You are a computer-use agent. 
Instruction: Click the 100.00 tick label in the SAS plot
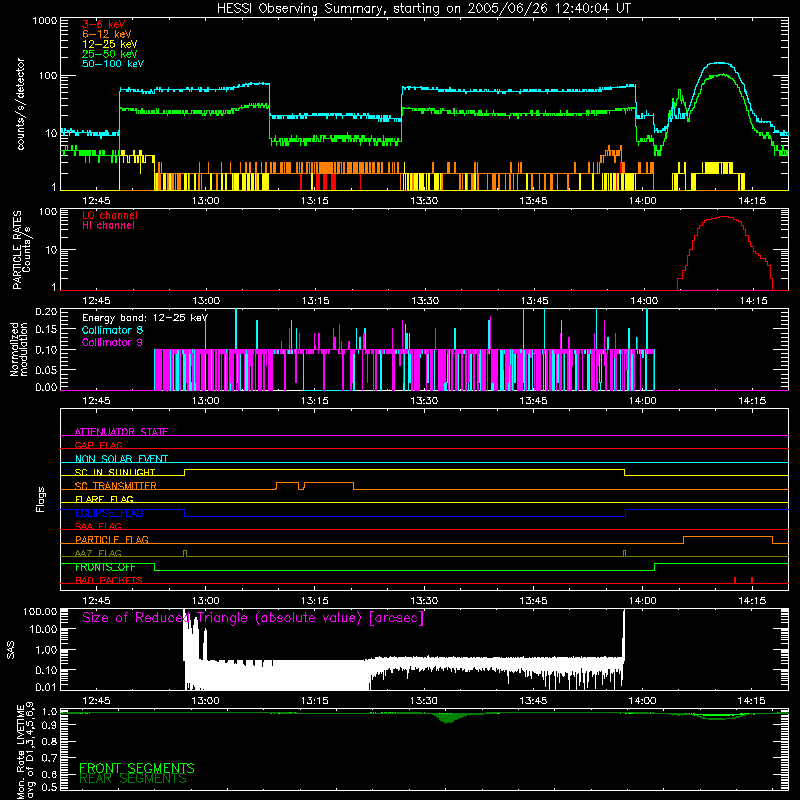(x=40, y=611)
